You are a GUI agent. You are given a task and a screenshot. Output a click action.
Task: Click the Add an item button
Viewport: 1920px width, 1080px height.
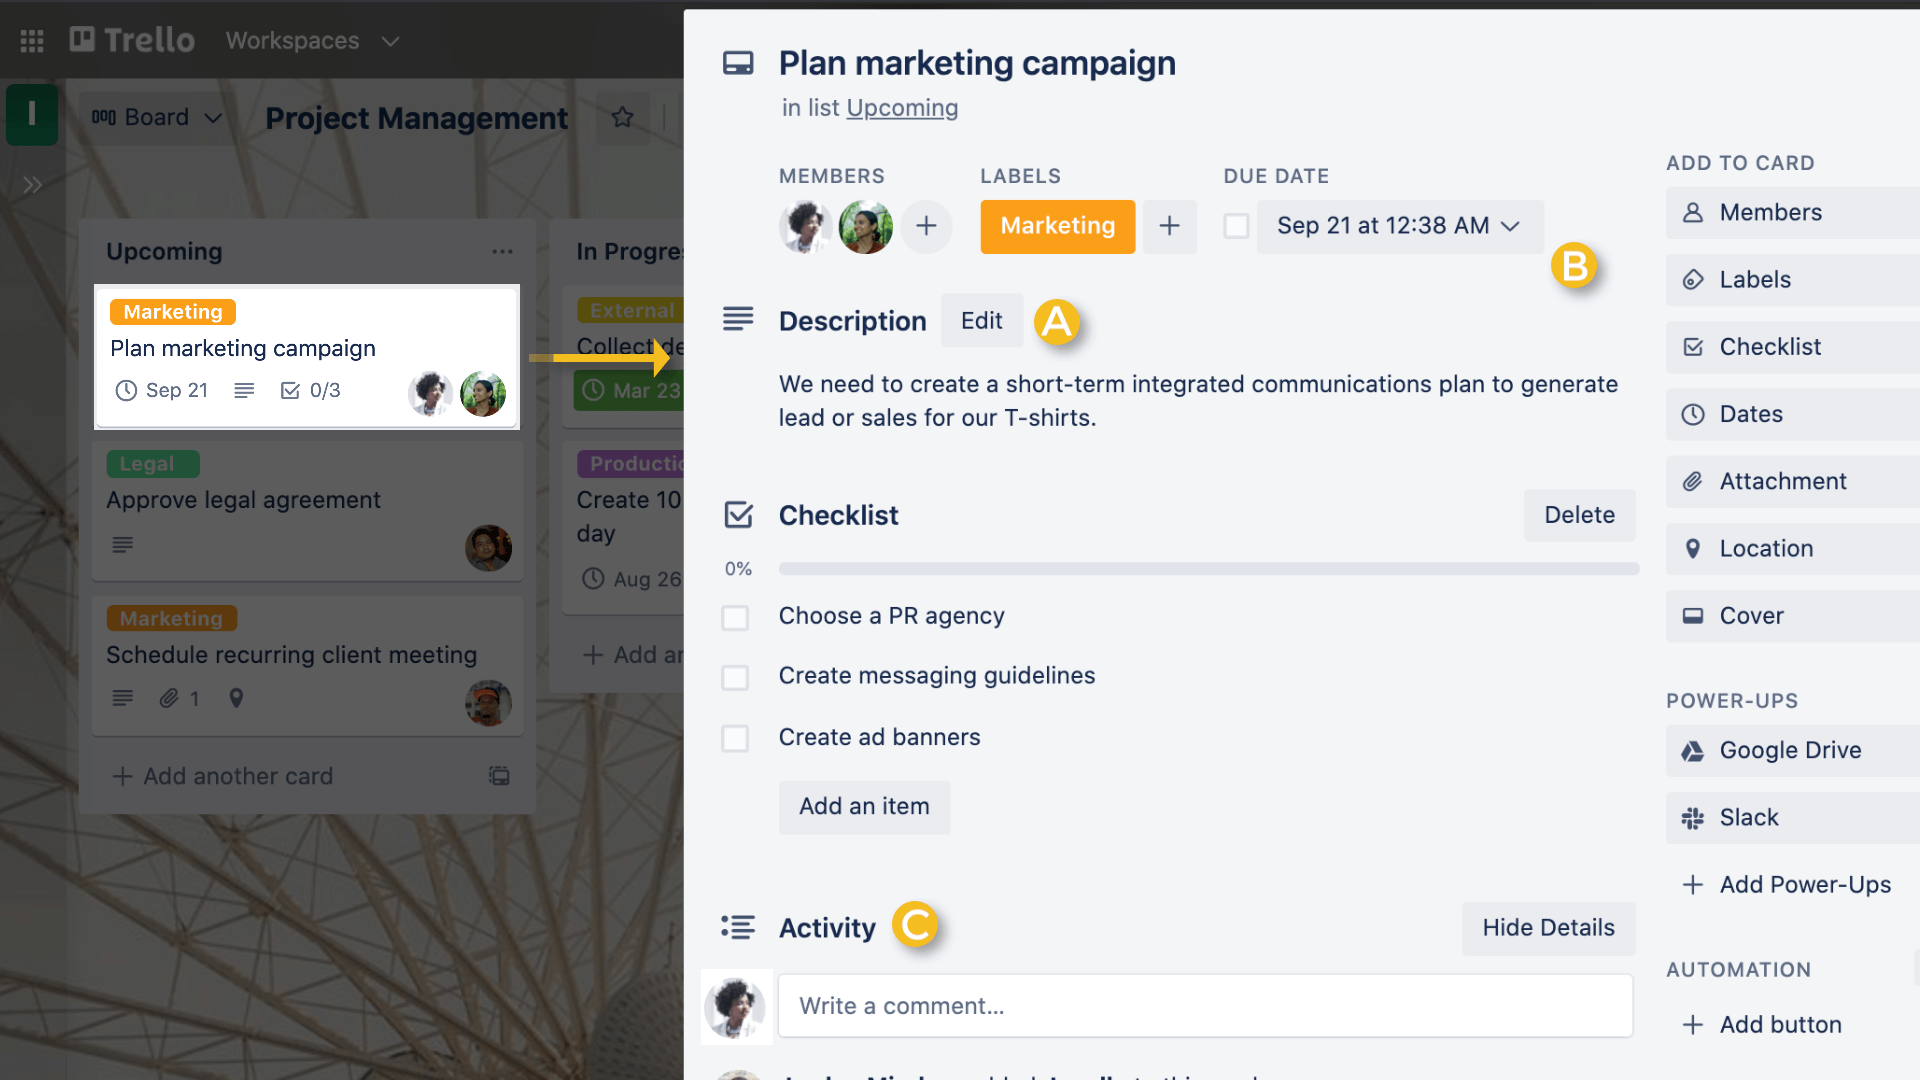coord(864,806)
